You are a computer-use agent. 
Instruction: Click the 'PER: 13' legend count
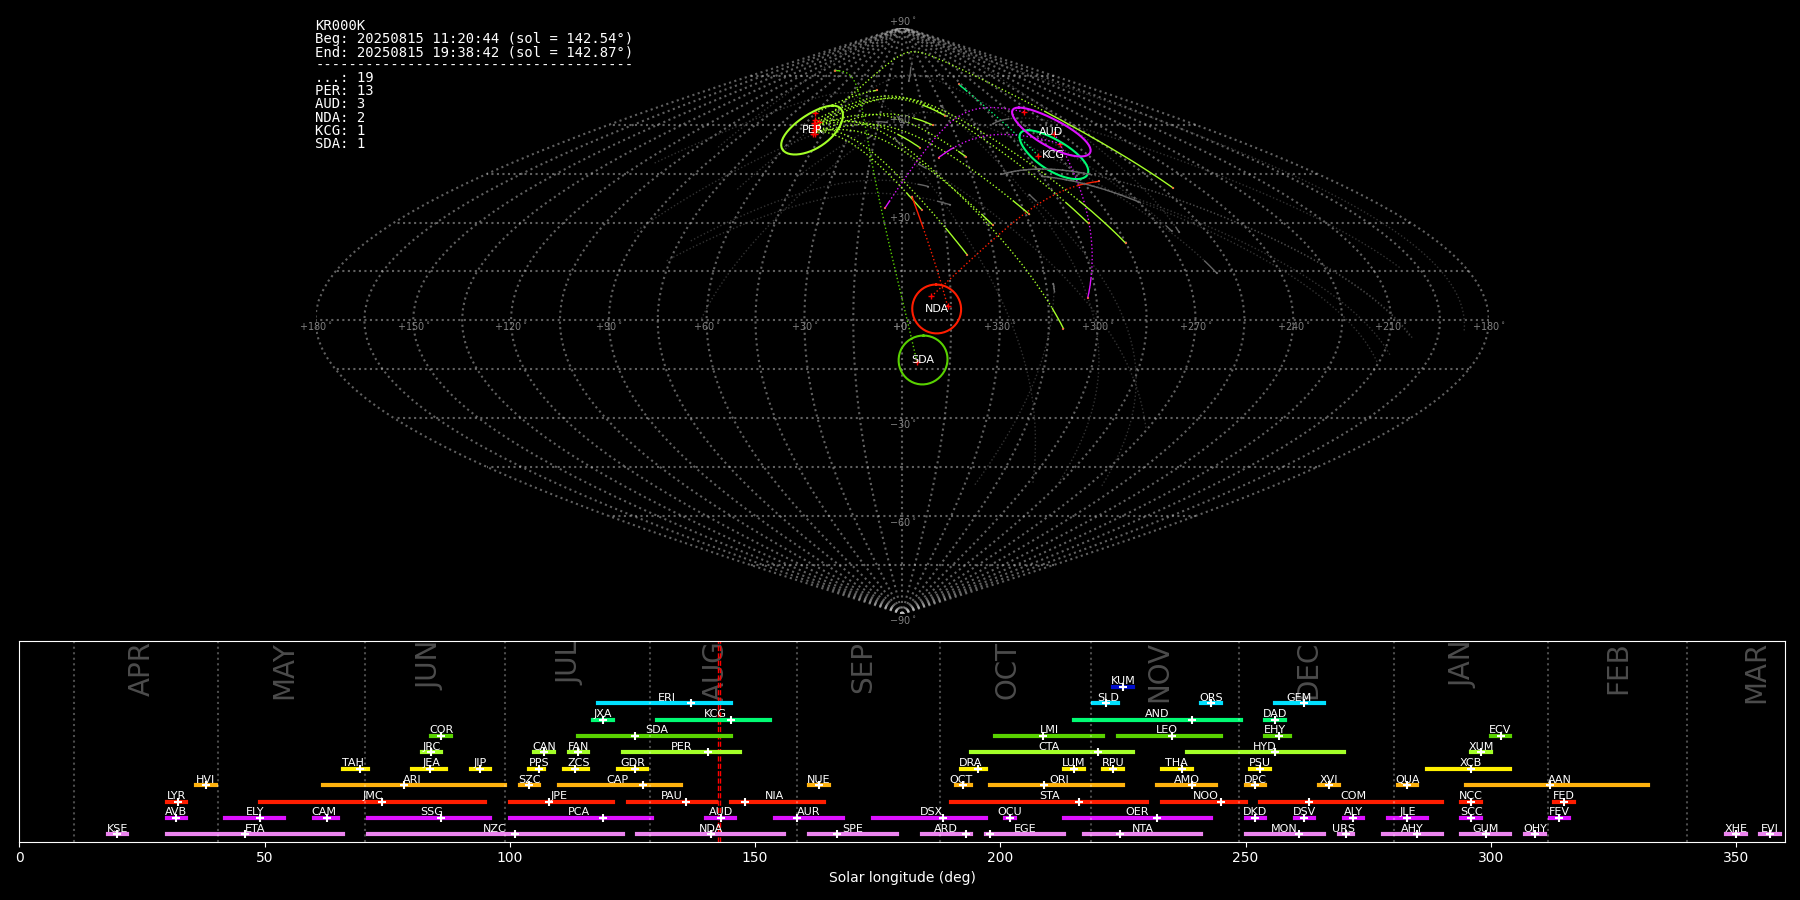(344, 91)
